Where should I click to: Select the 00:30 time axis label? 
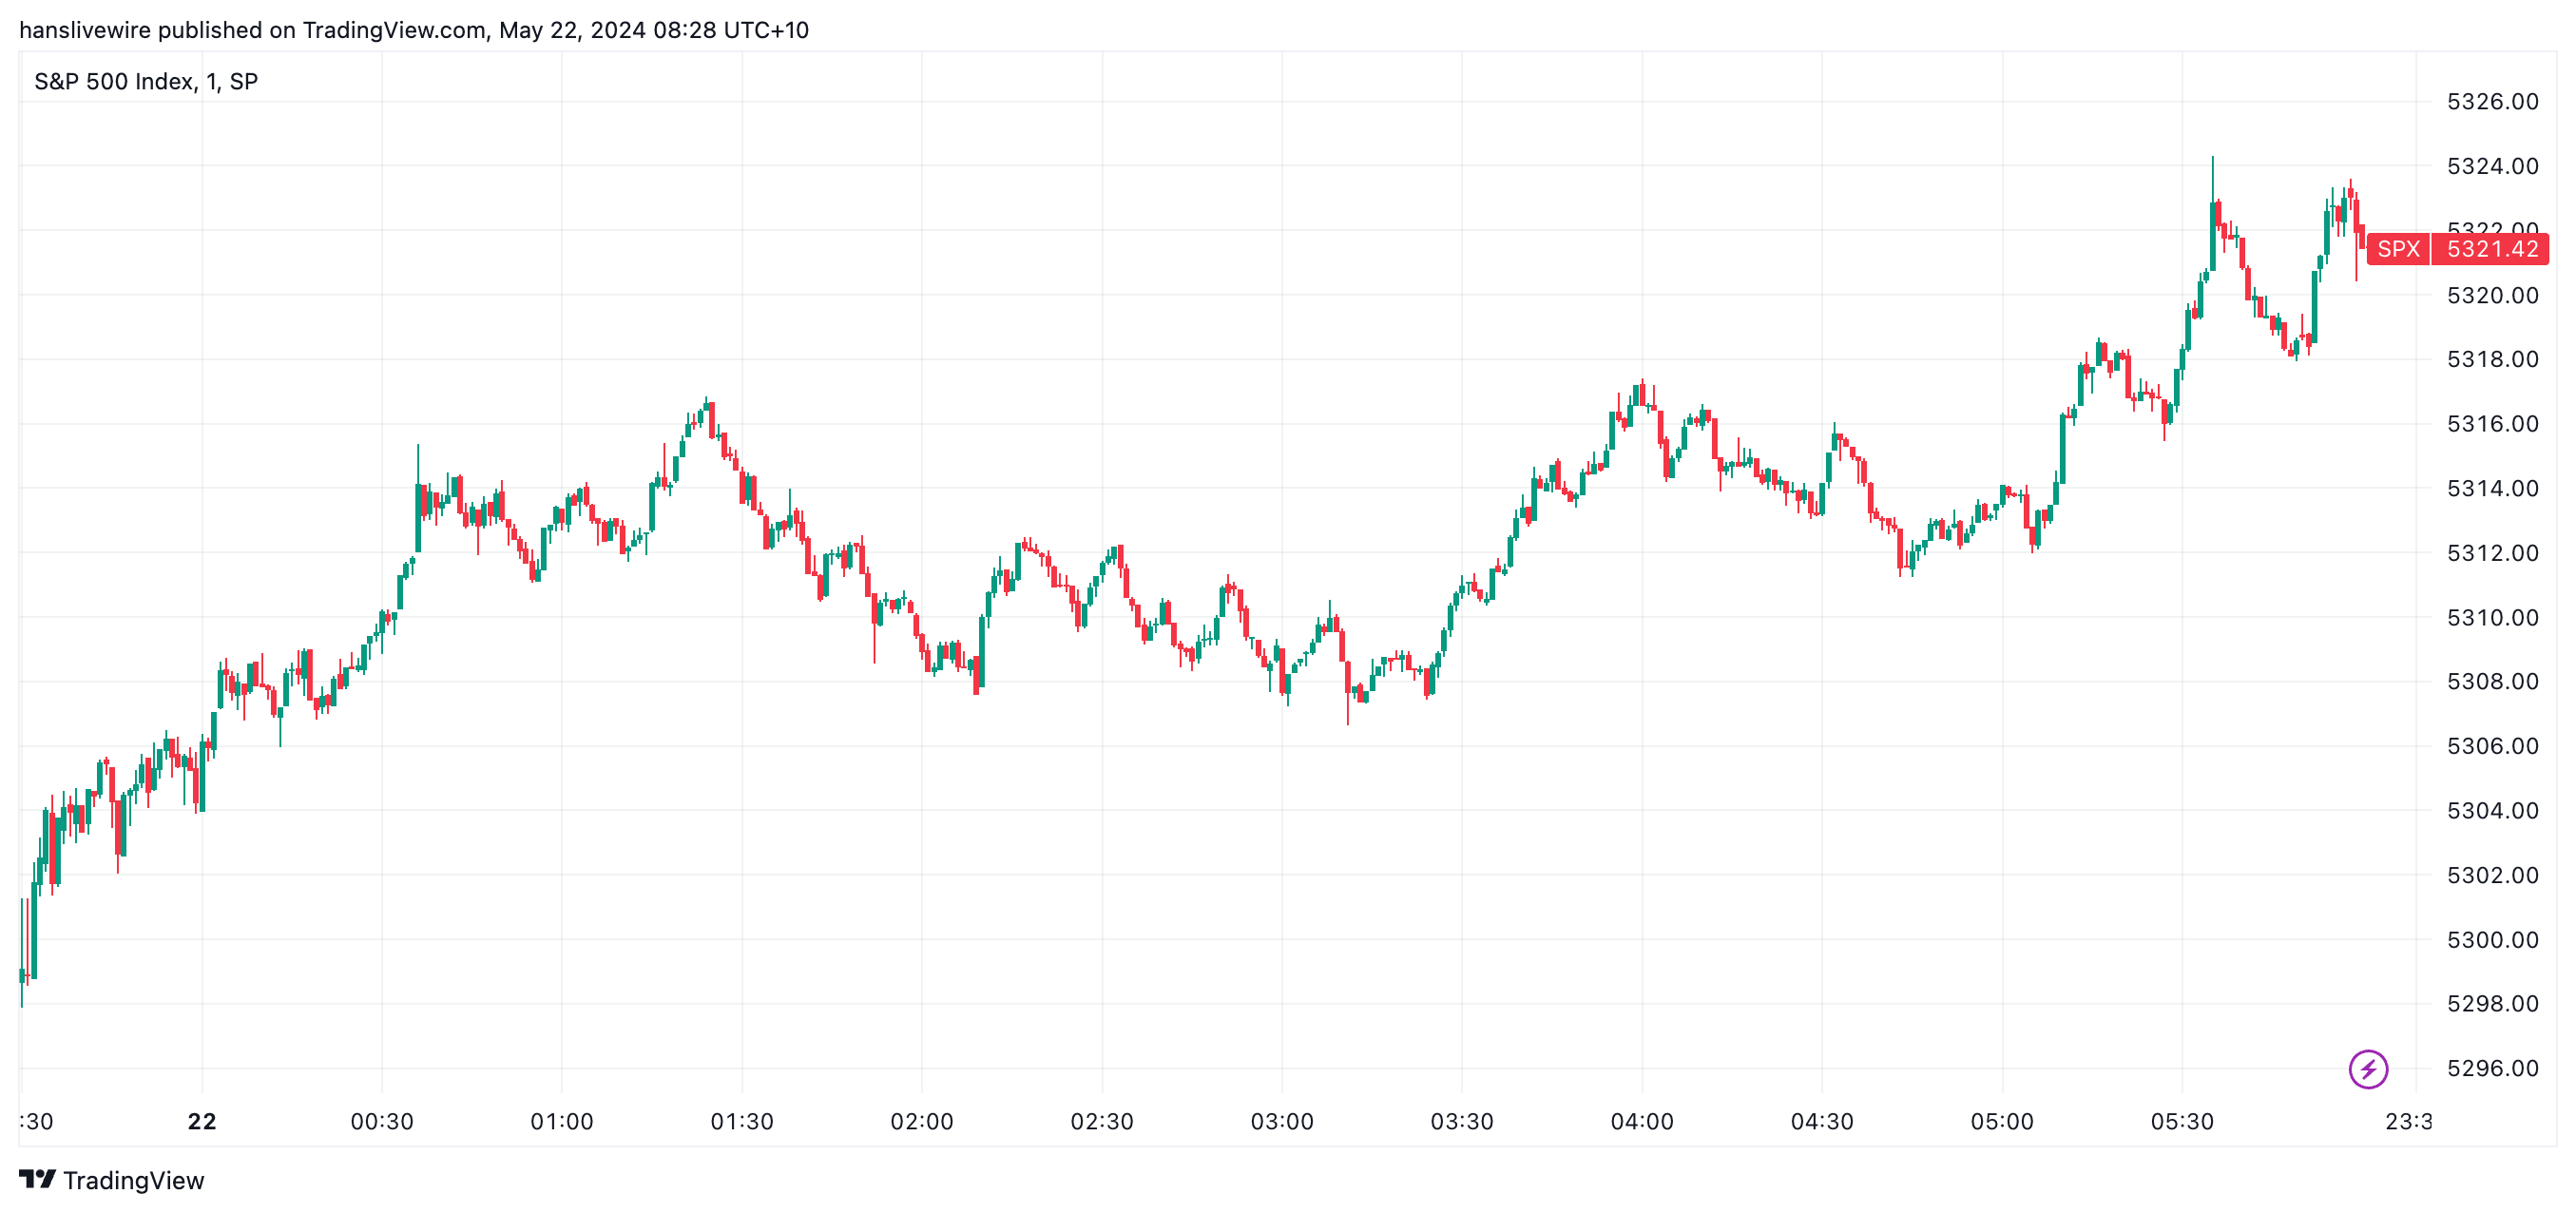381,1121
